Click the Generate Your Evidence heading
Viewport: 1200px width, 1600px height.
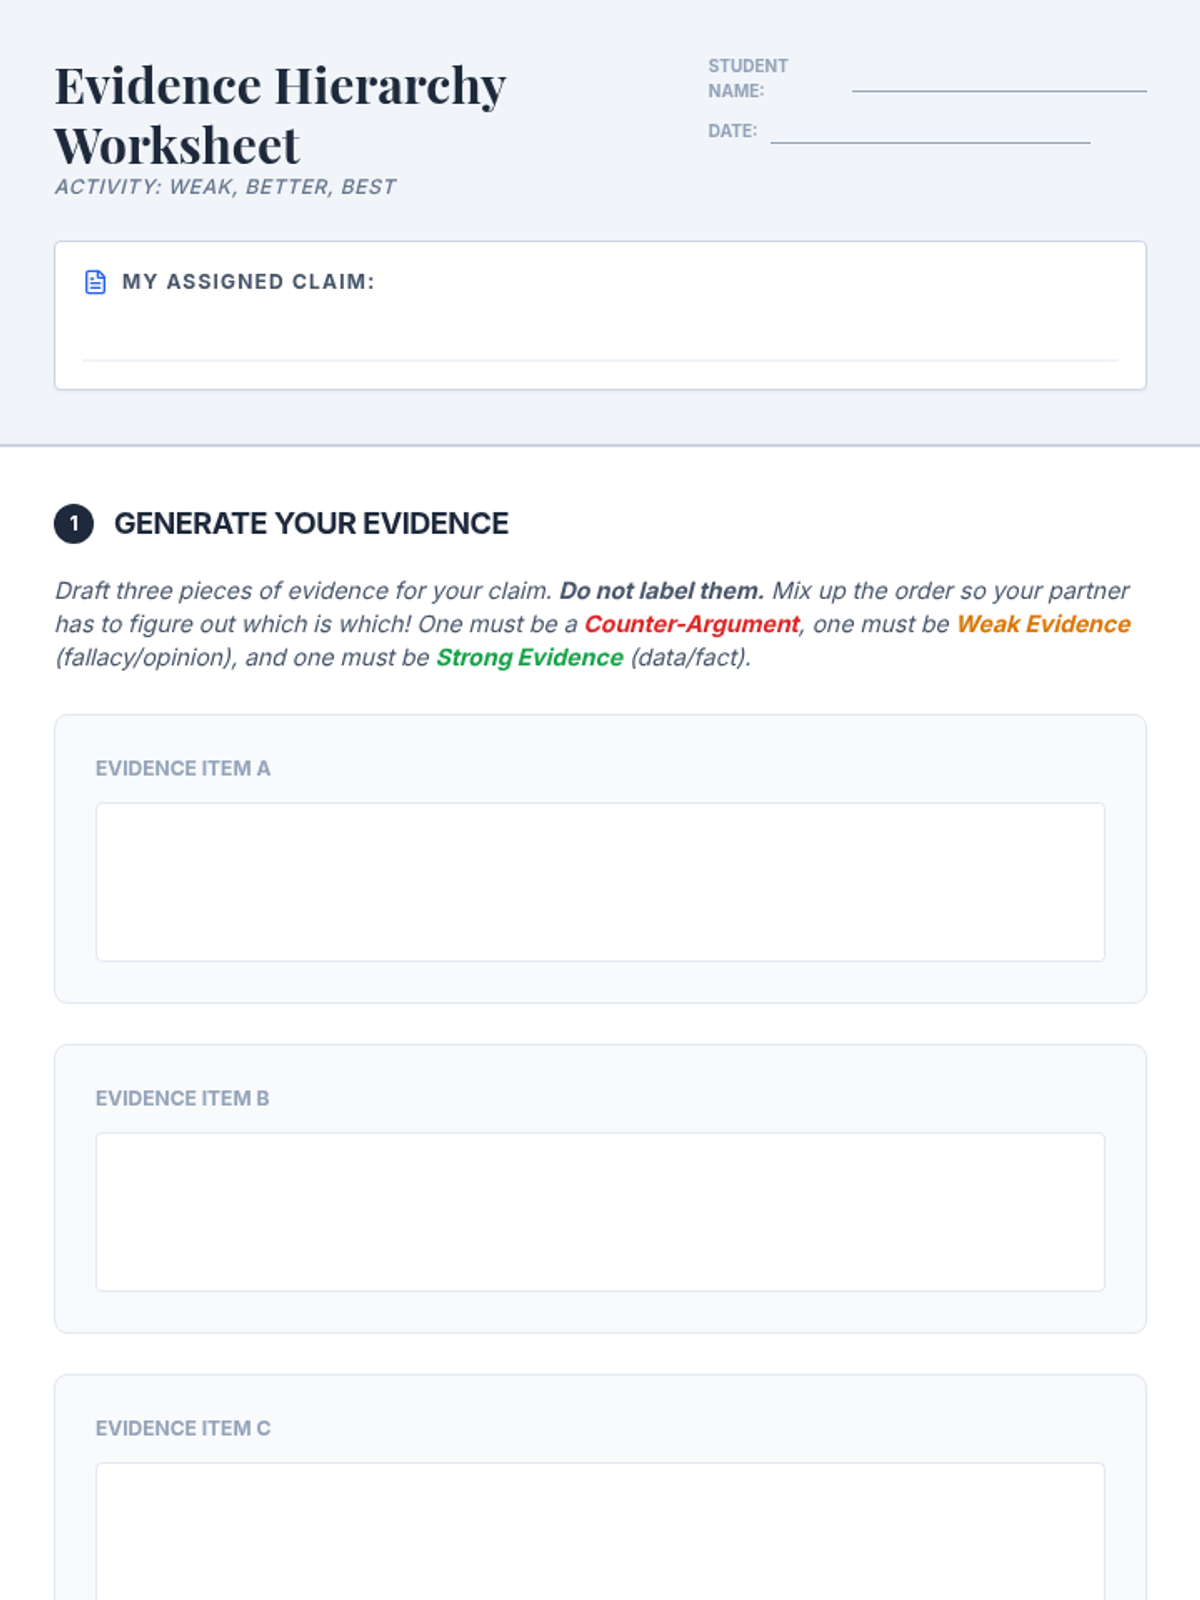point(311,523)
